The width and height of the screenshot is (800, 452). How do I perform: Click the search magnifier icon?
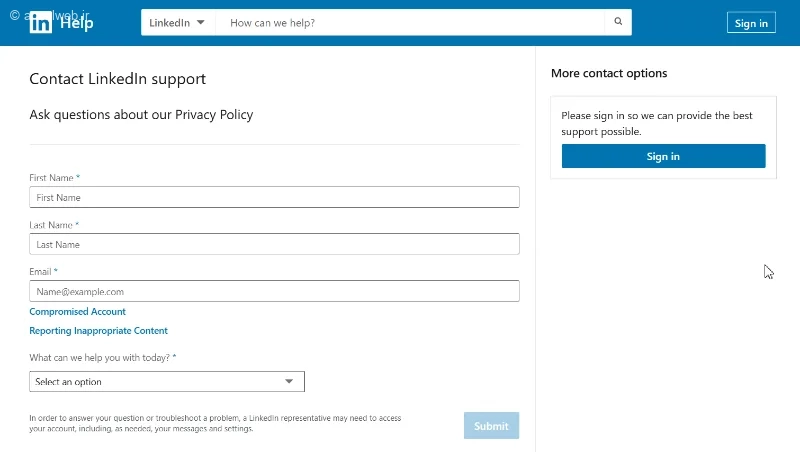pyautogui.click(x=618, y=22)
